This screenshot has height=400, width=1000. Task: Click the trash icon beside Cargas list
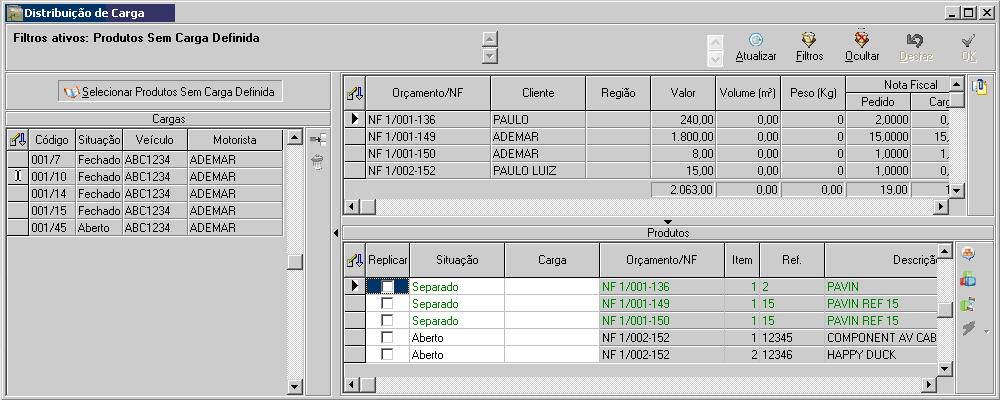click(318, 163)
